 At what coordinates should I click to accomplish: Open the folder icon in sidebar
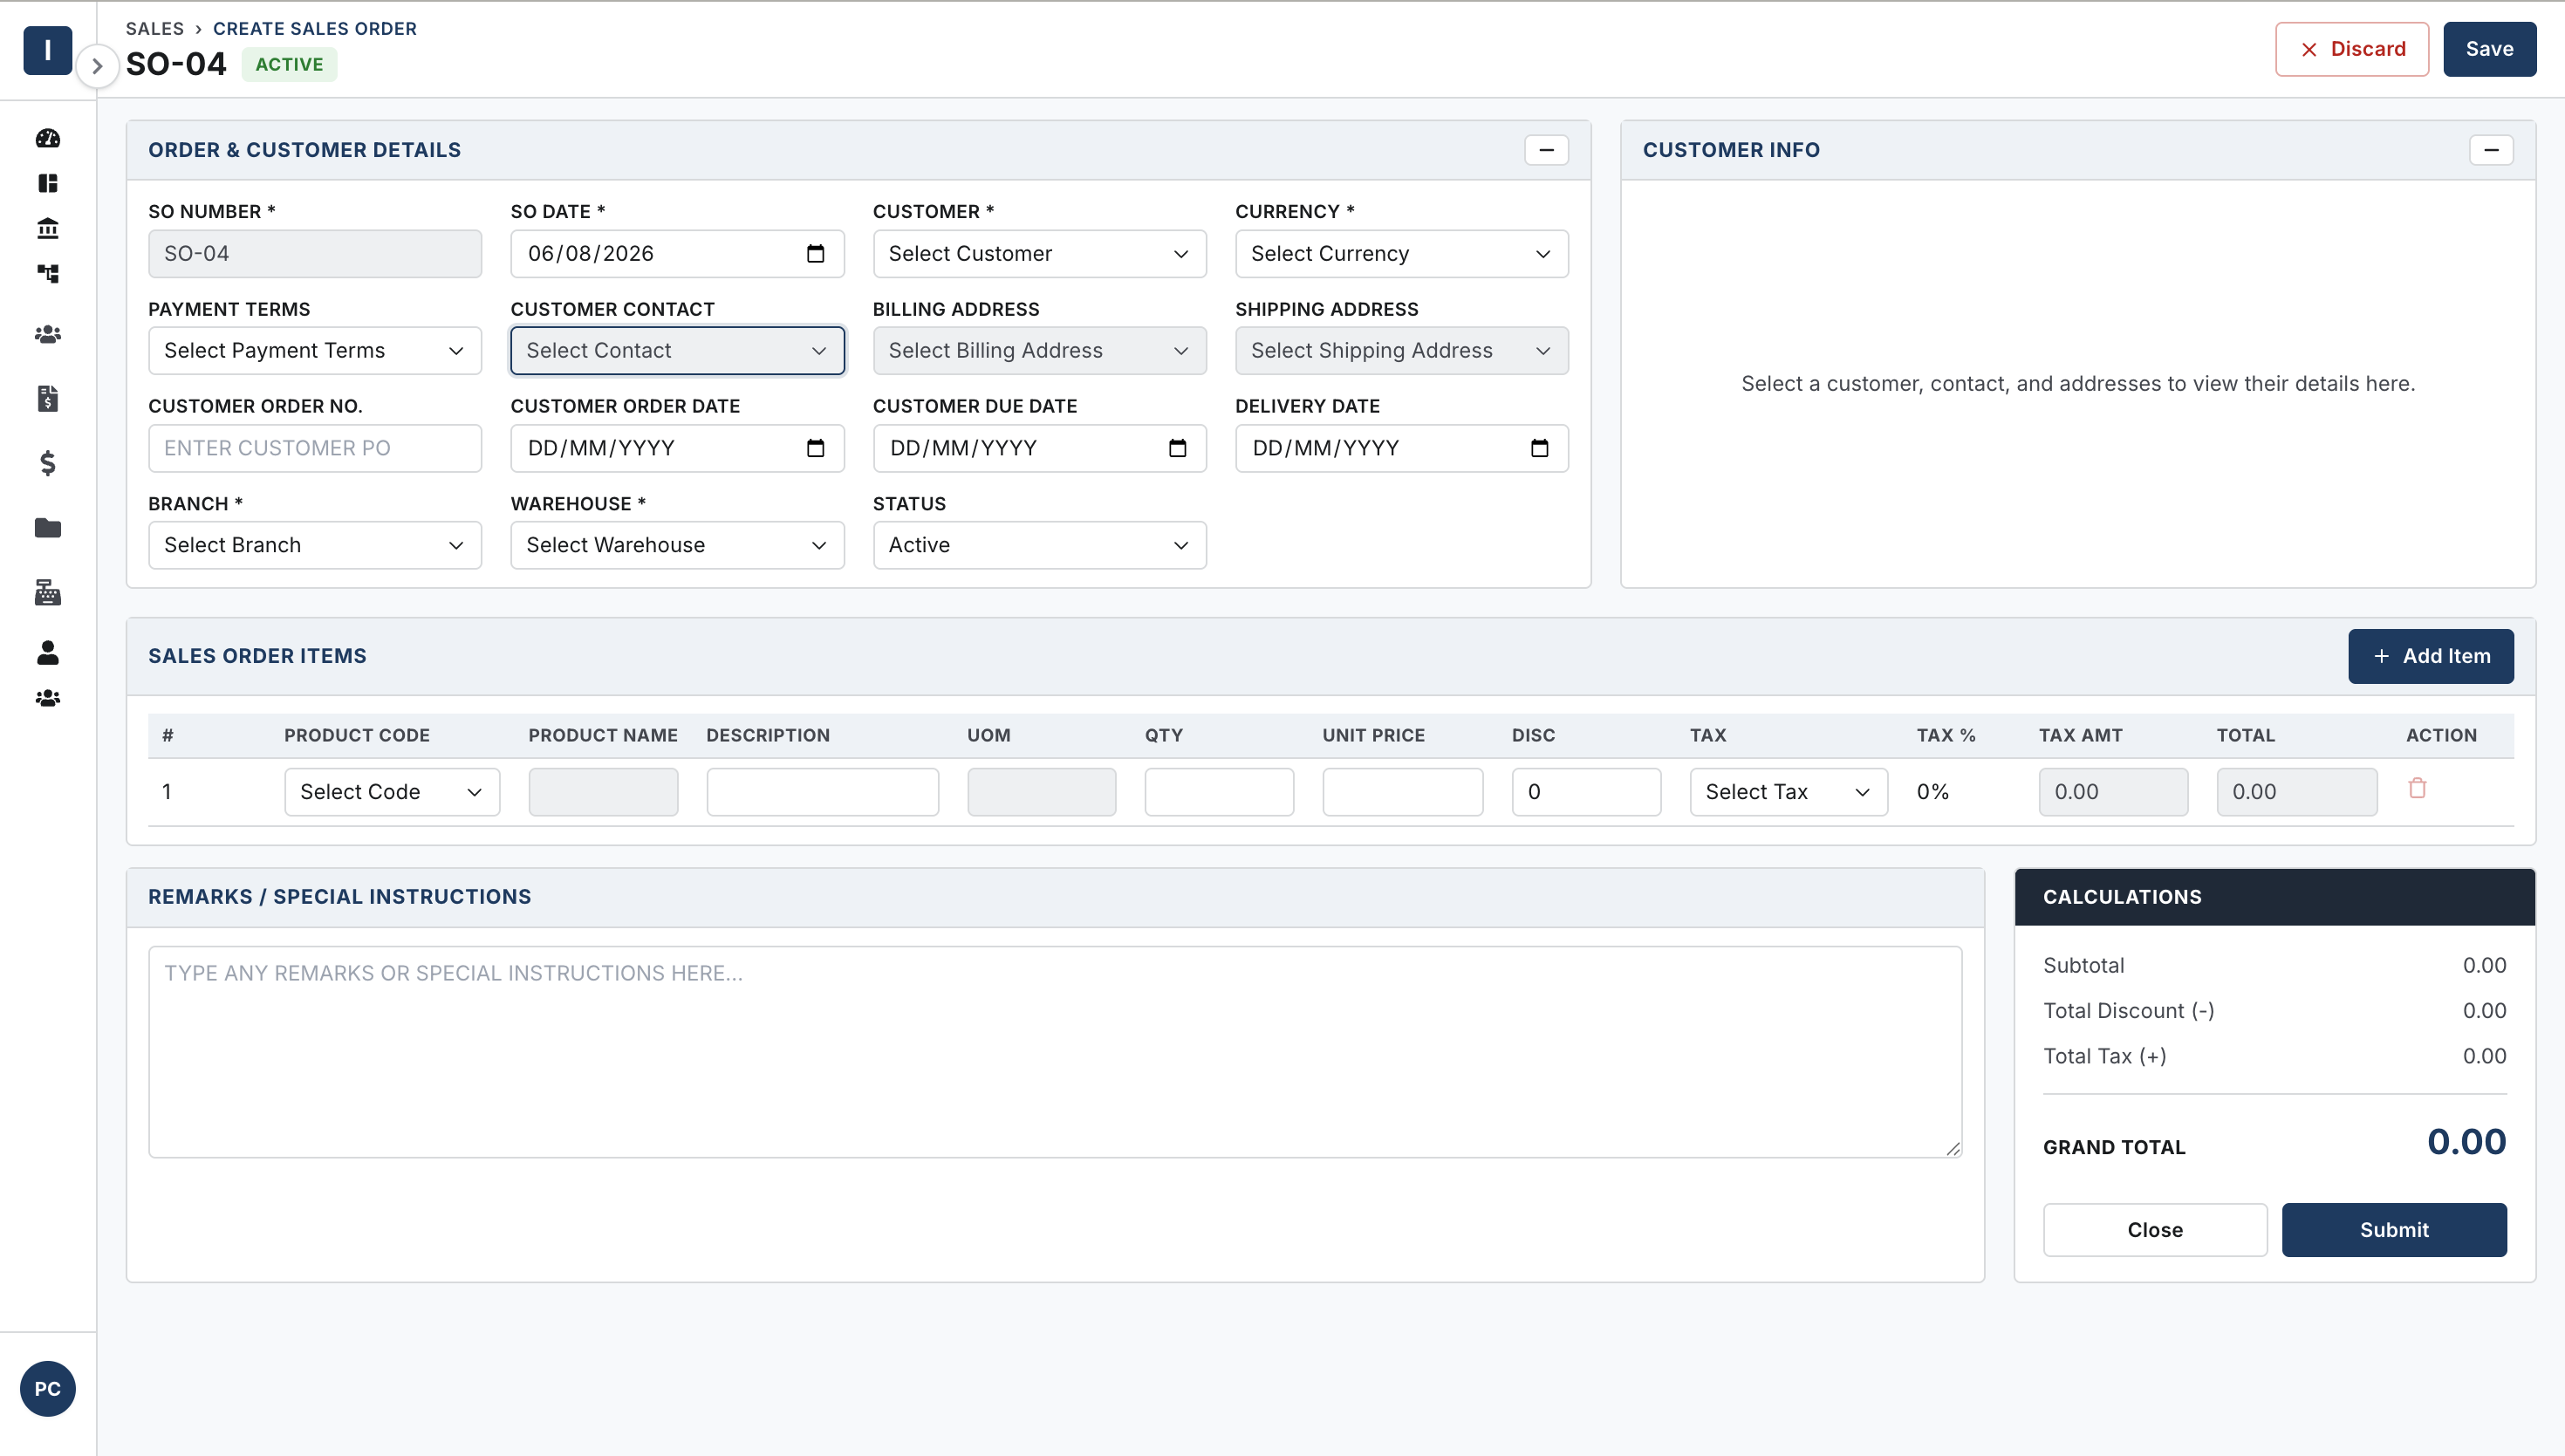(47, 527)
